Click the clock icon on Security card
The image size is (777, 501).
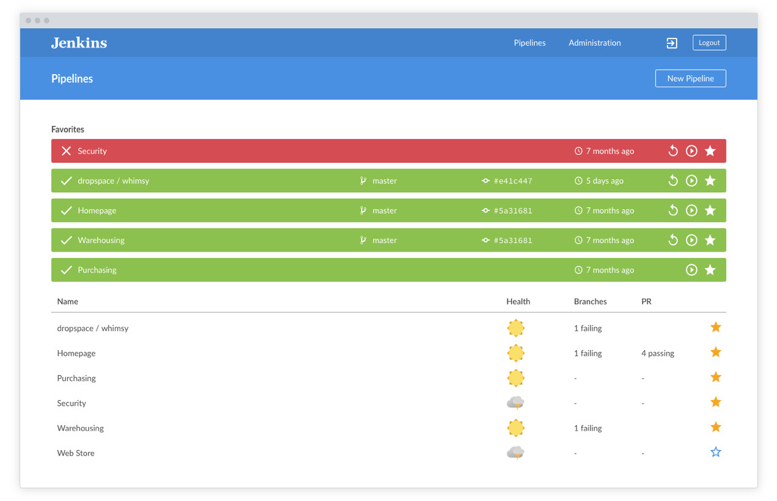[x=578, y=151]
